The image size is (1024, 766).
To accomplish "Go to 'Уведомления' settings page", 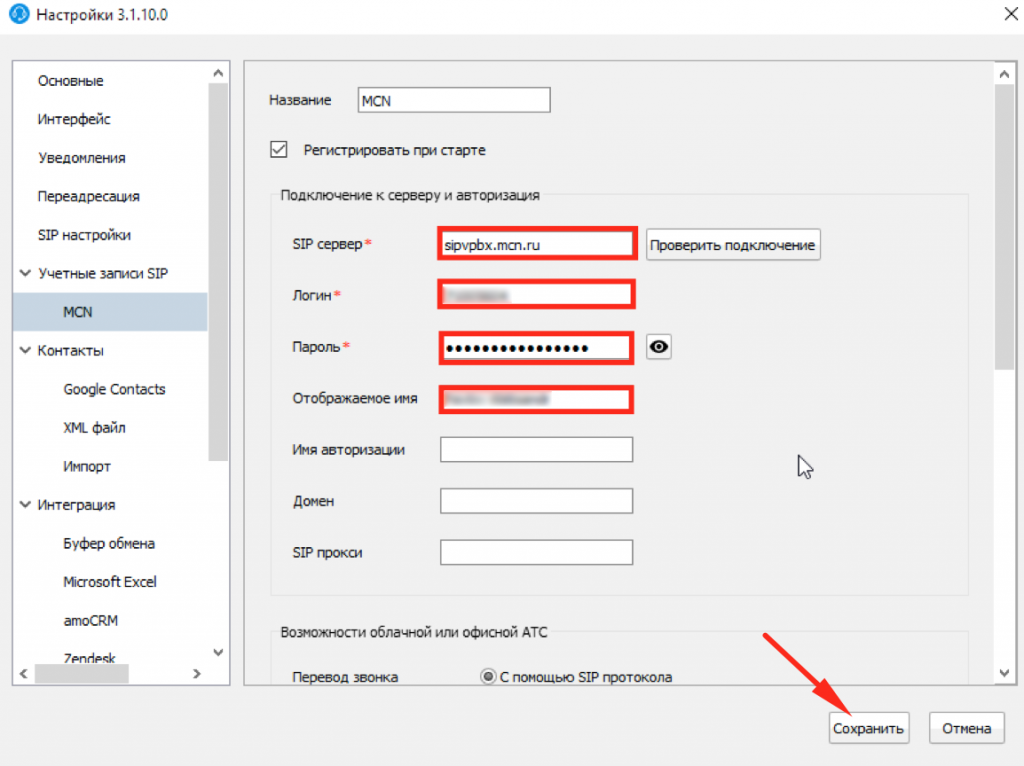I will pyautogui.click(x=81, y=158).
